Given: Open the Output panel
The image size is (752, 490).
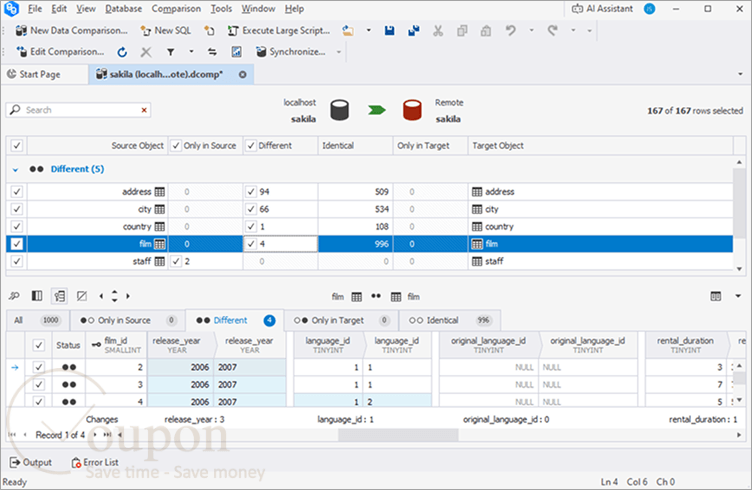Looking at the screenshot, I should (31, 462).
